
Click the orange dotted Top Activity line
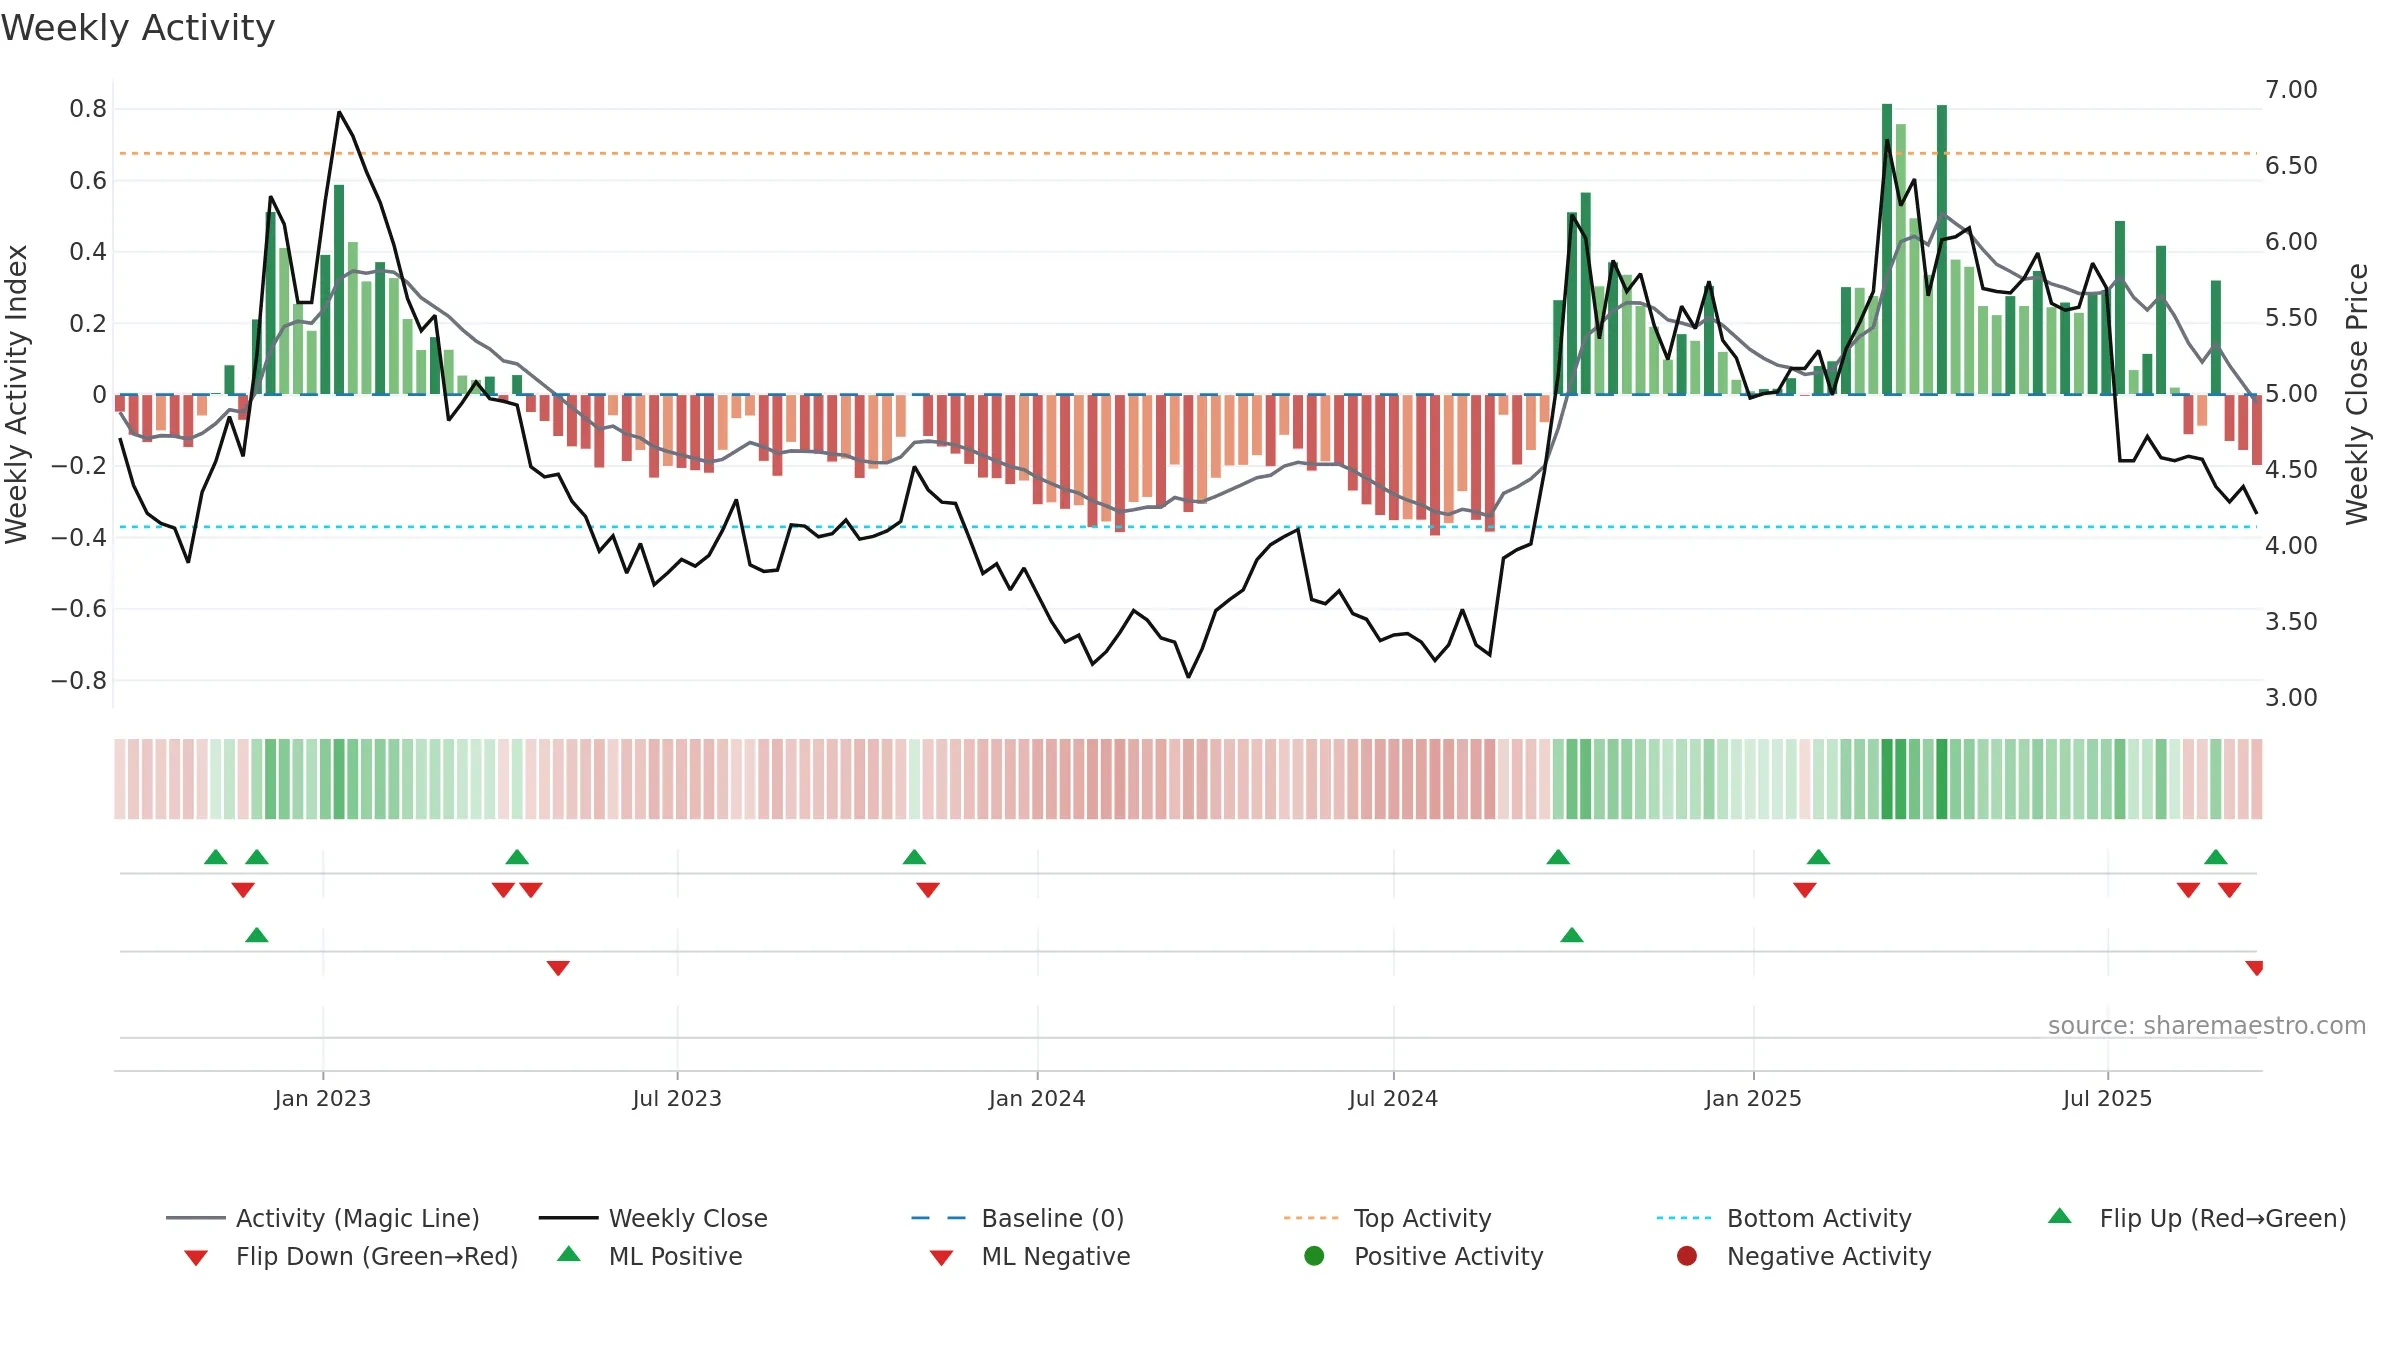[1188, 153]
